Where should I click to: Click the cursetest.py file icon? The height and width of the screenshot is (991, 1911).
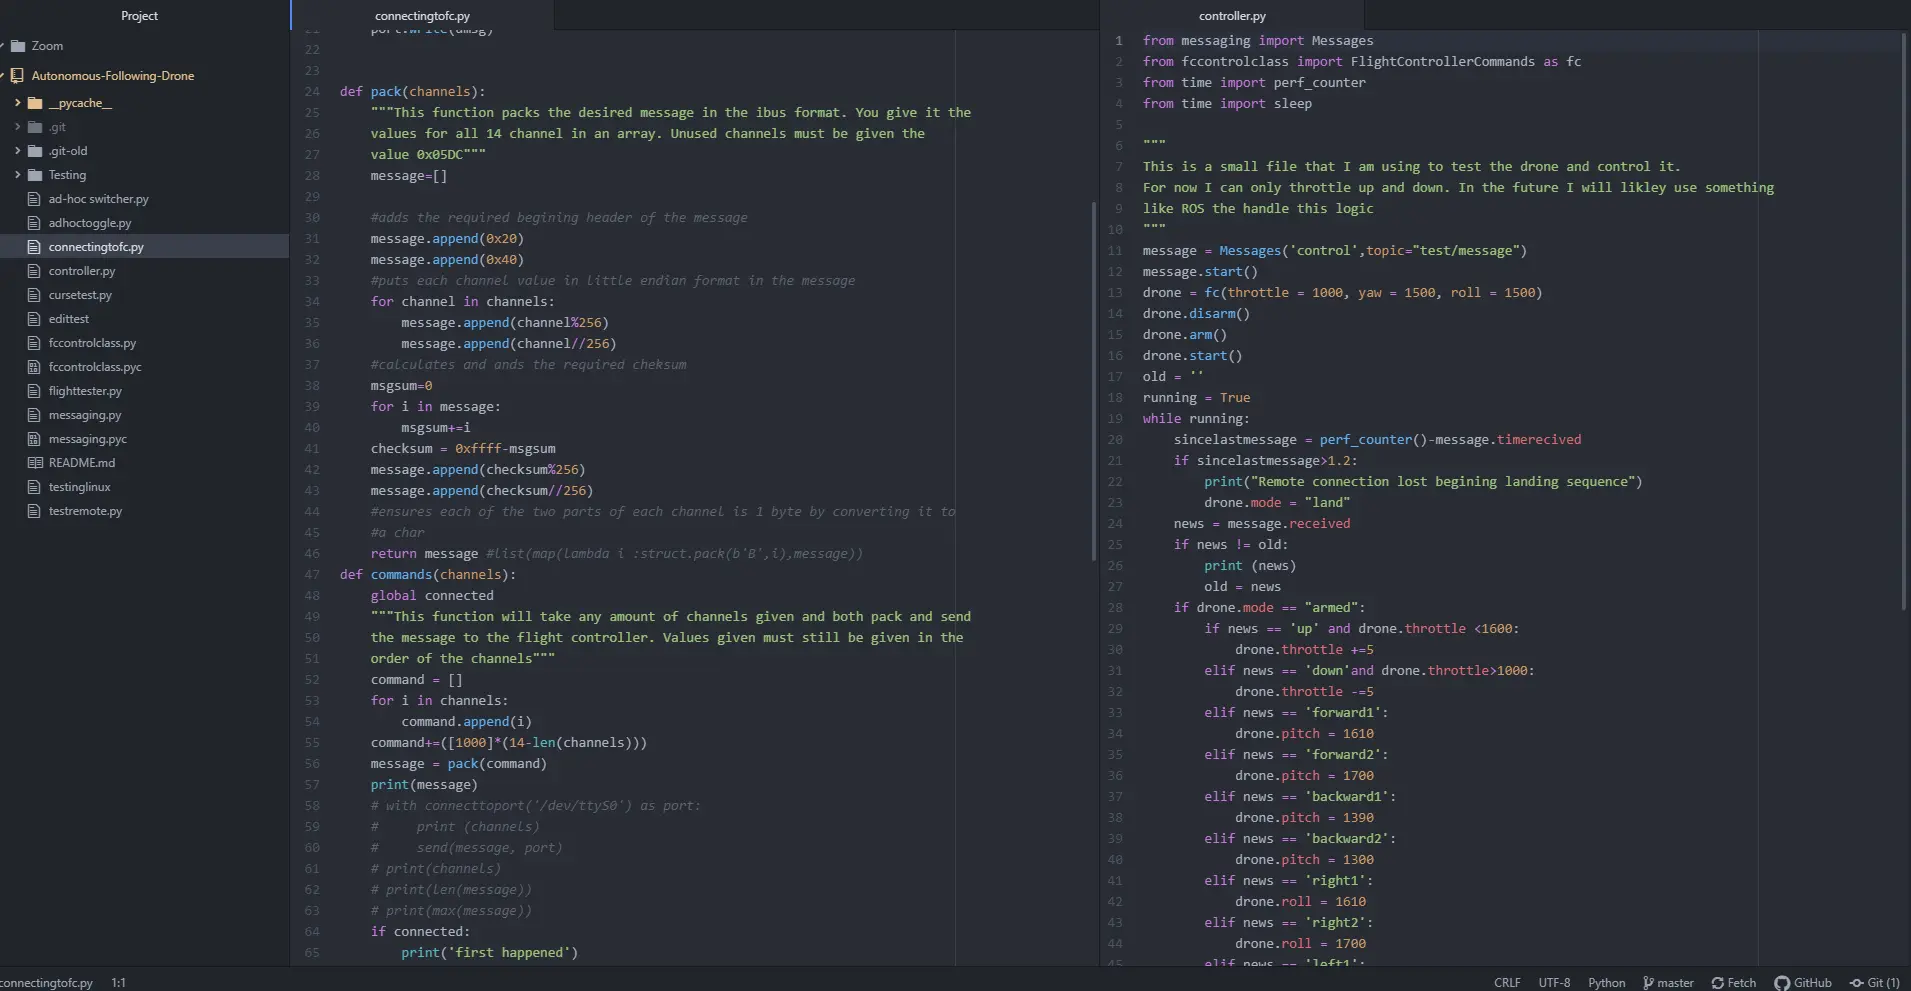[35, 295]
